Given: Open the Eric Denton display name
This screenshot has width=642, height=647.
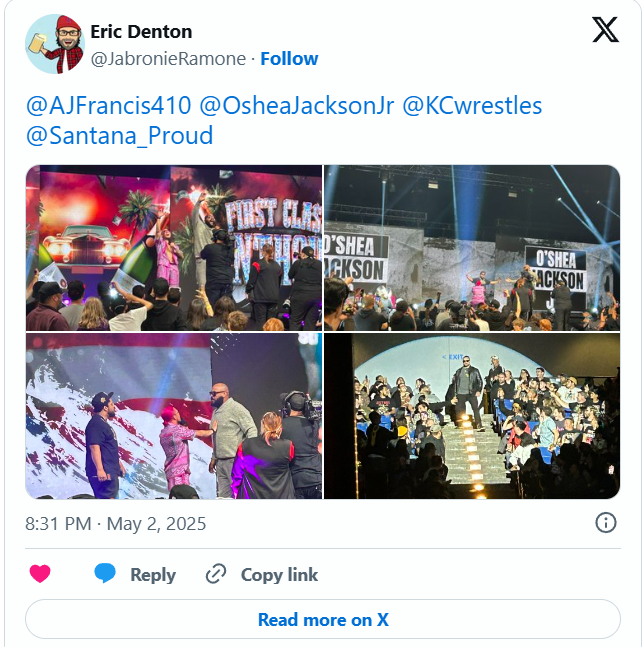Looking at the screenshot, I should (x=141, y=32).
